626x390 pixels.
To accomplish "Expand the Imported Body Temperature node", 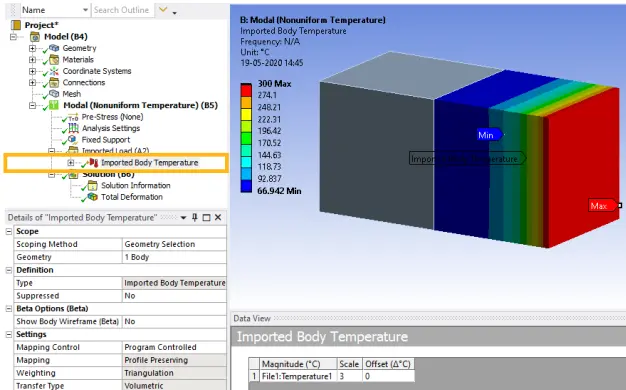I will coord(71,163).
